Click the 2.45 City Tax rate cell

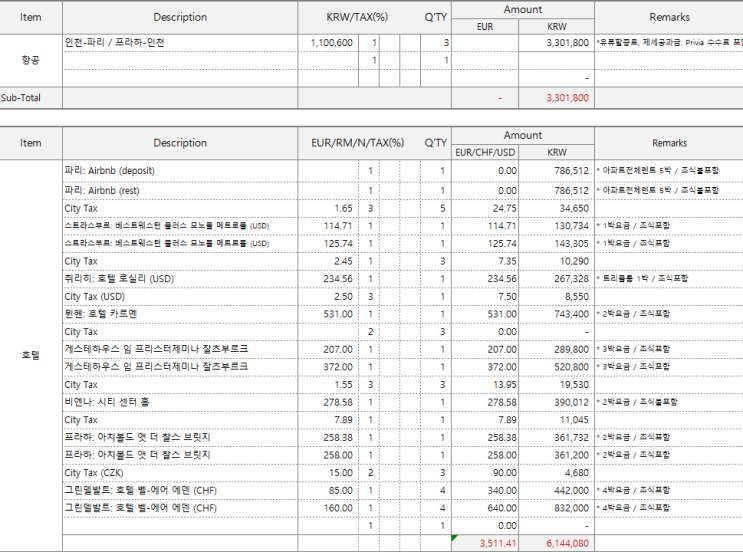pyautogui.click(x=328, y=262)
